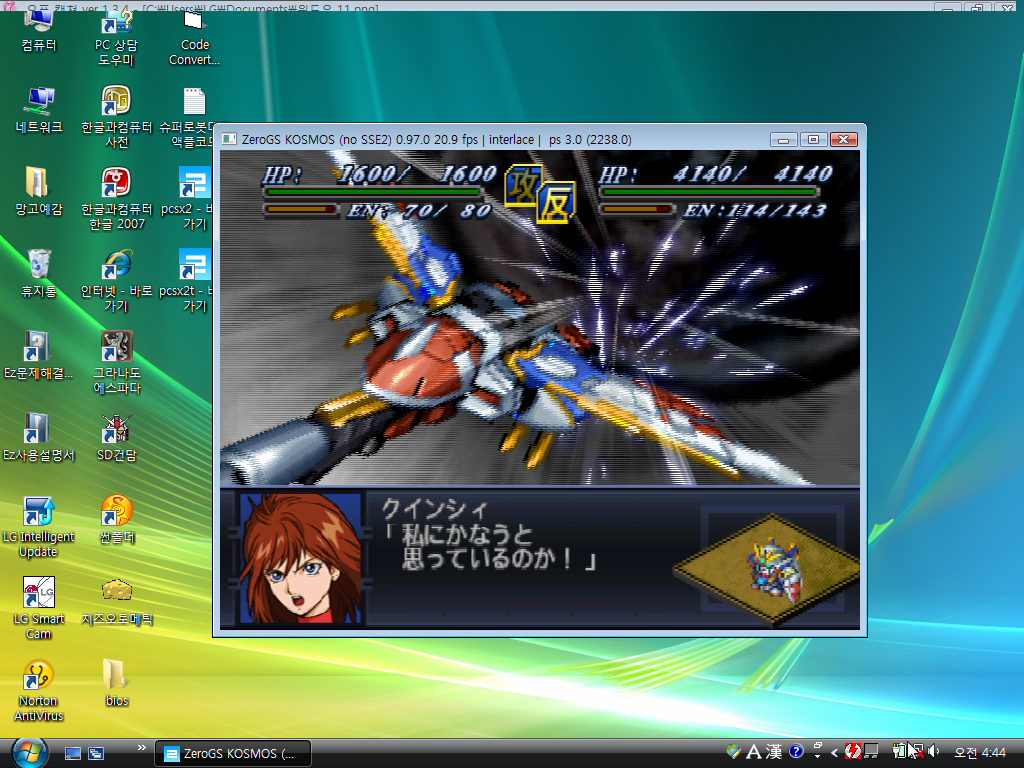The height and width of the screenshot is (768, 1024).
Task: Toggle the IME 'A' input mode indicator
Action: tap(754, 752)
